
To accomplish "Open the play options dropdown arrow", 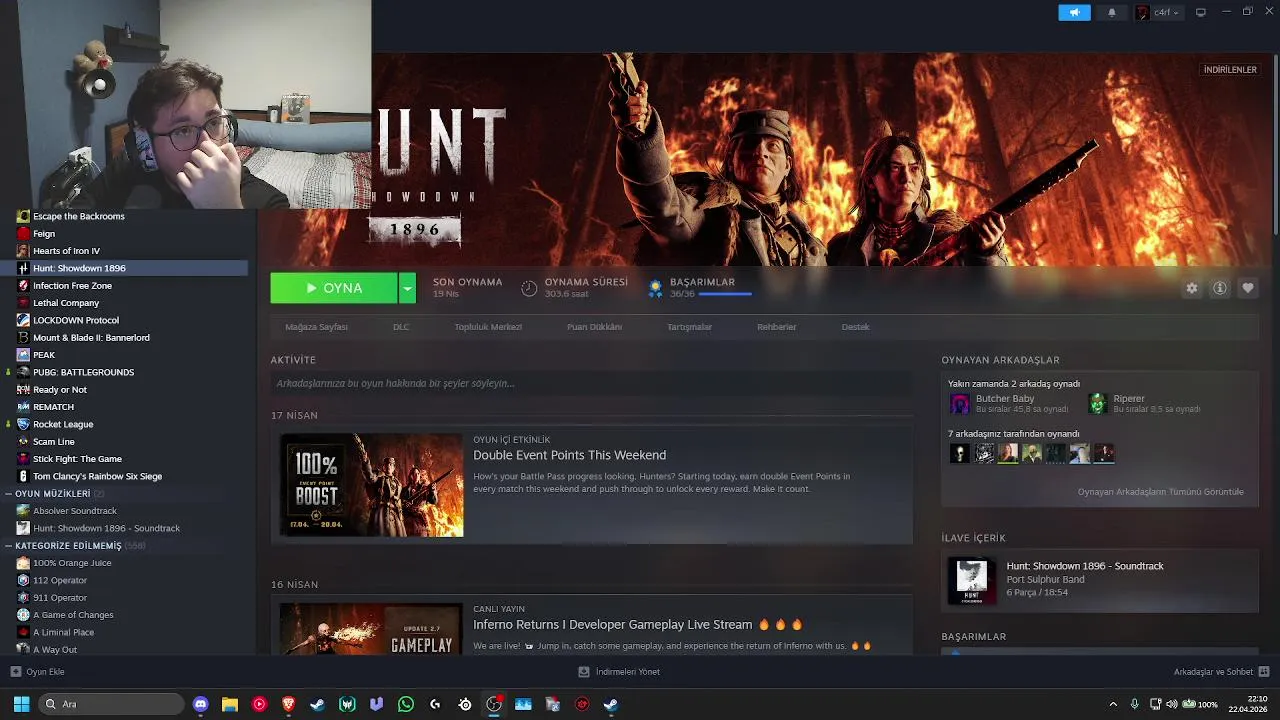I will (407, 288).
